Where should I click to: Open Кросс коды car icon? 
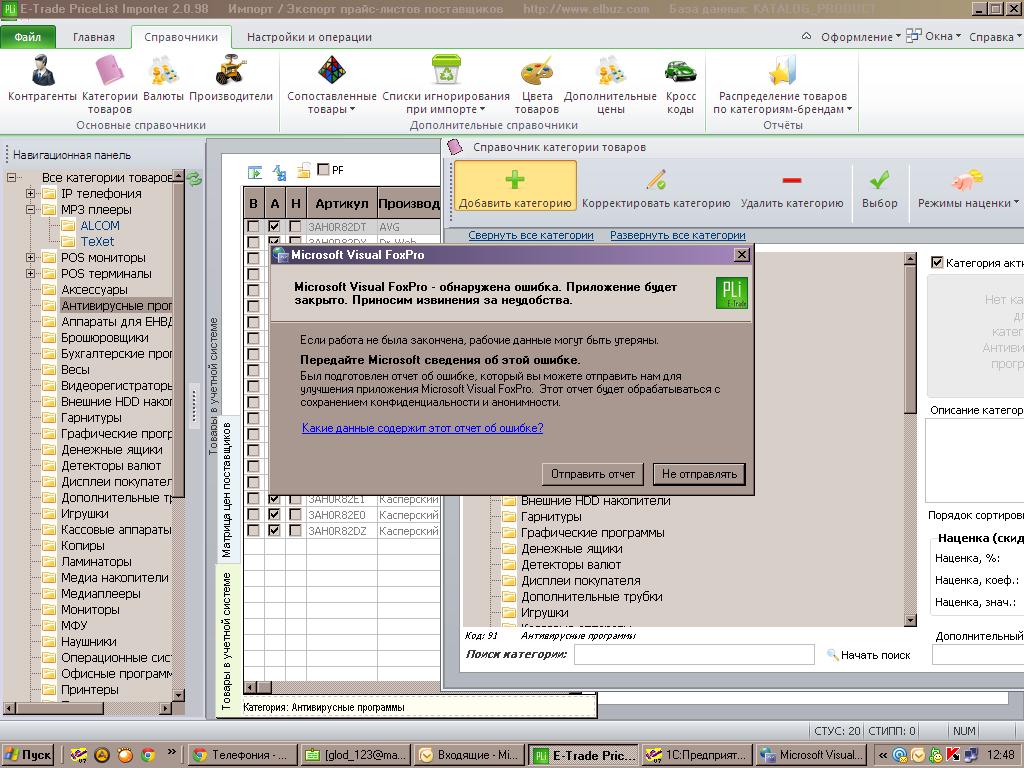[x=680, y=70]
